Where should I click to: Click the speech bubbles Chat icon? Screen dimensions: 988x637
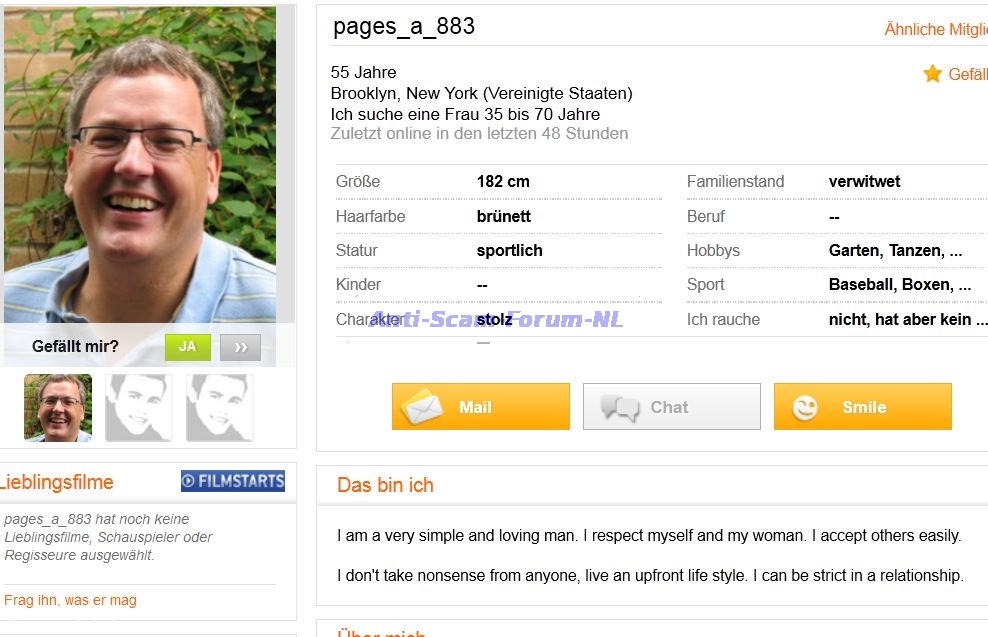pyautogui.click(x=619, y=408)
